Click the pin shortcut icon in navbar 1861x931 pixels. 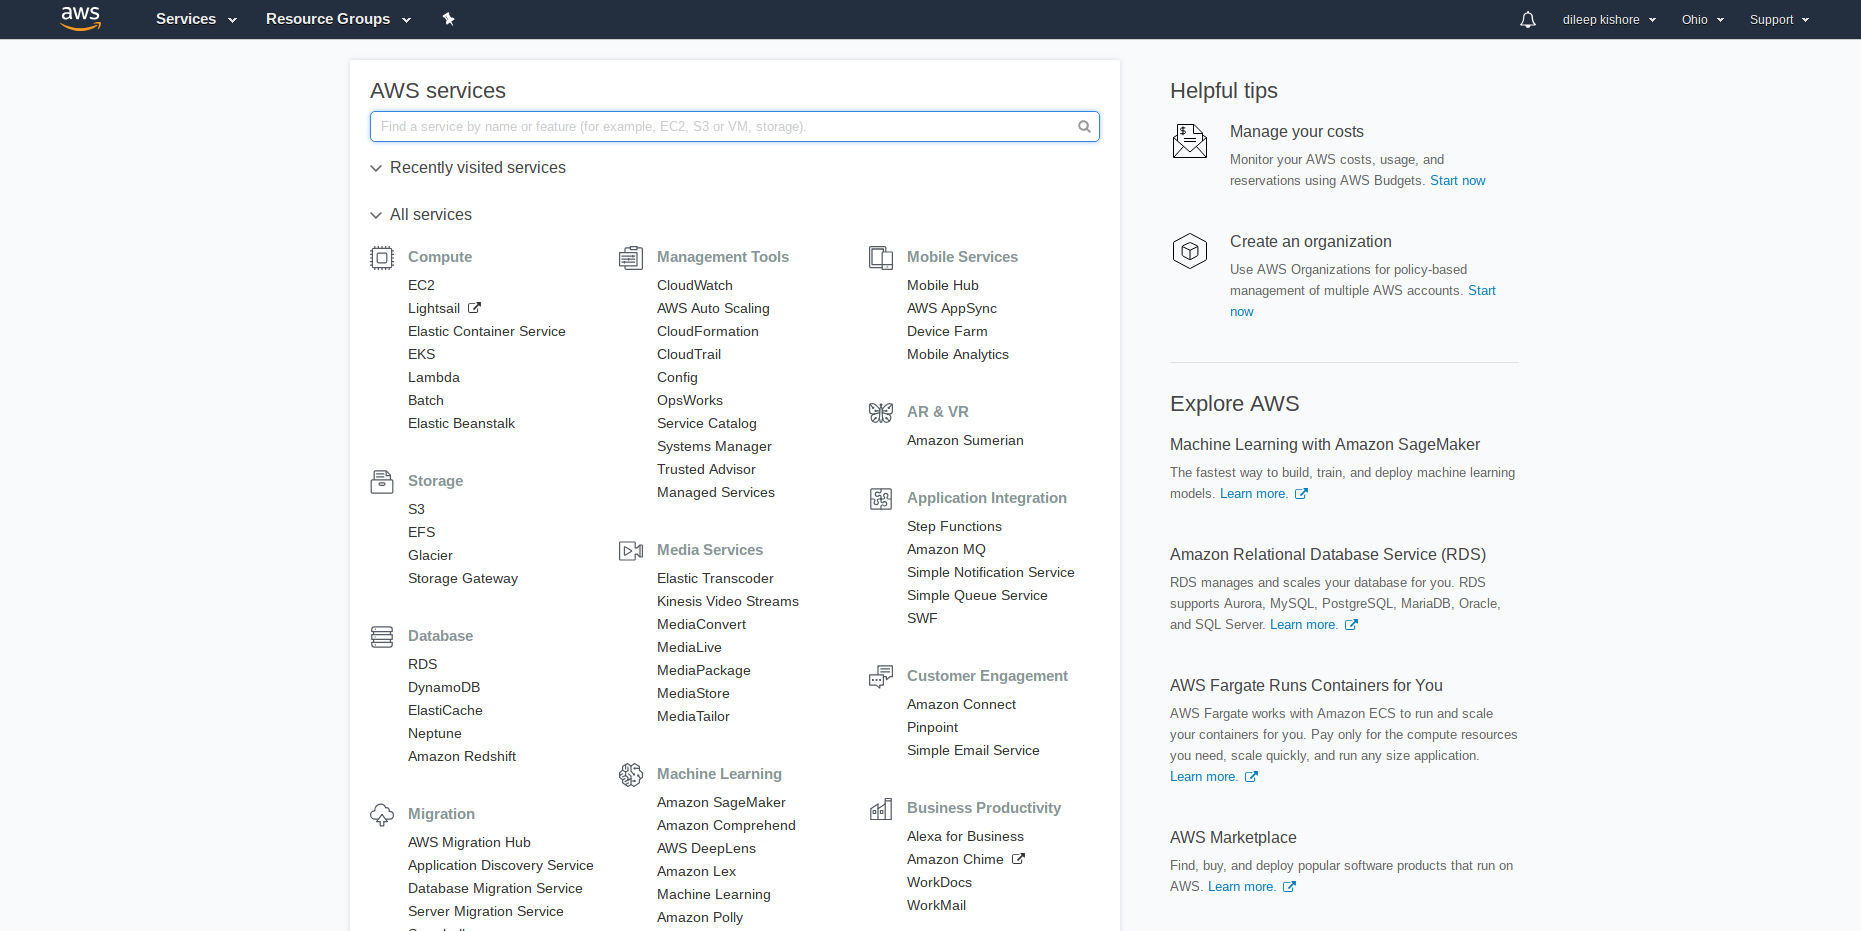[x=449, y=19]
